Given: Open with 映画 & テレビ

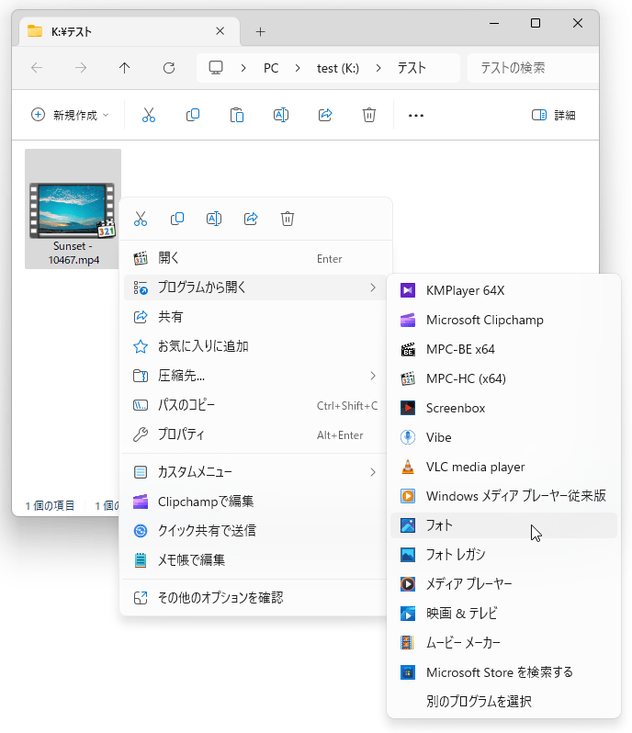Looking at the screenshot, I should pyautogui.click(x=503, y=613).
